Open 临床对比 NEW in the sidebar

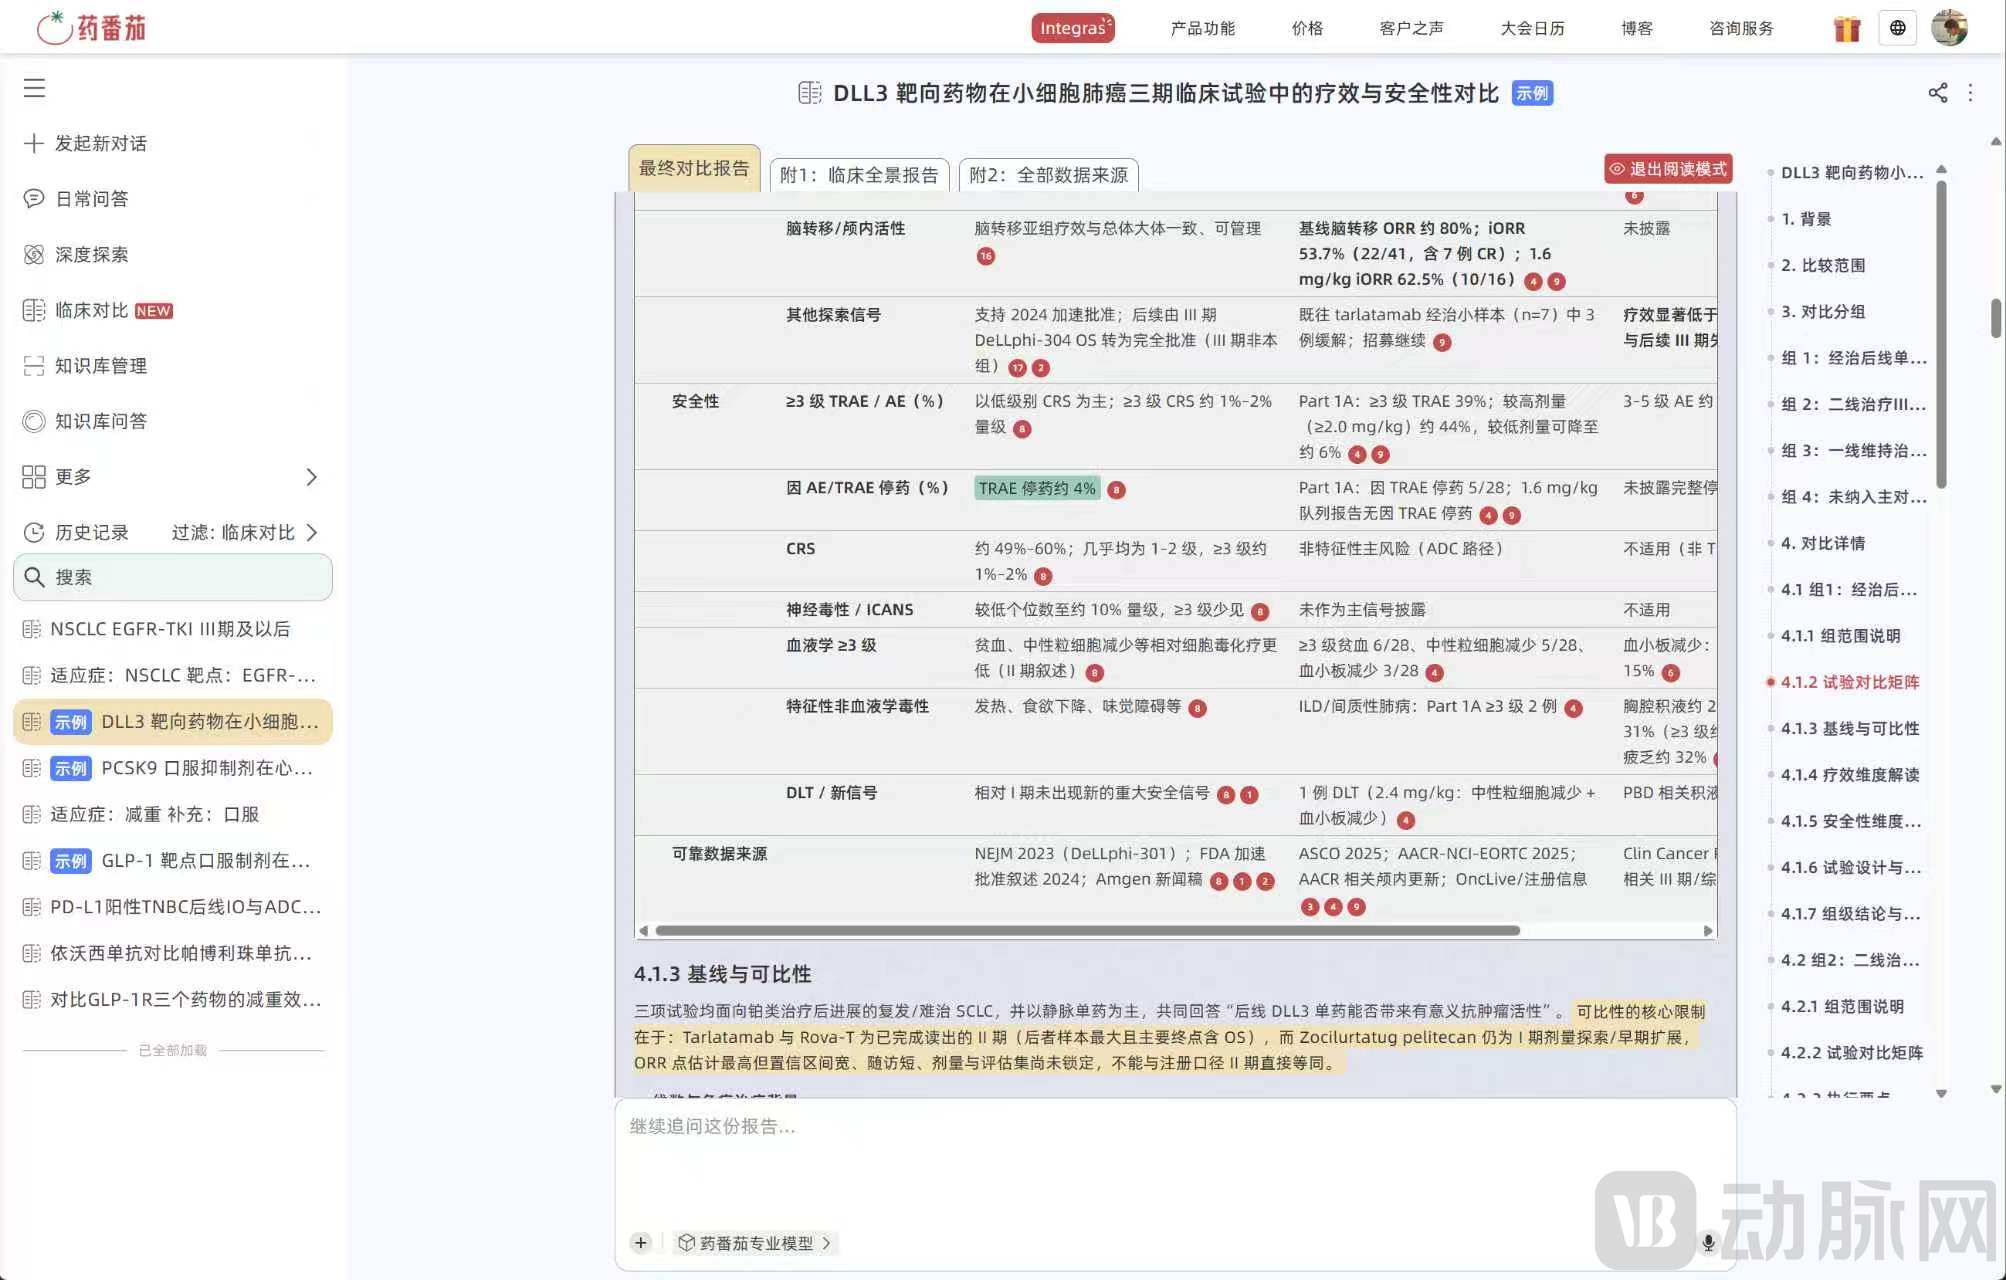[x=113, y=310]
